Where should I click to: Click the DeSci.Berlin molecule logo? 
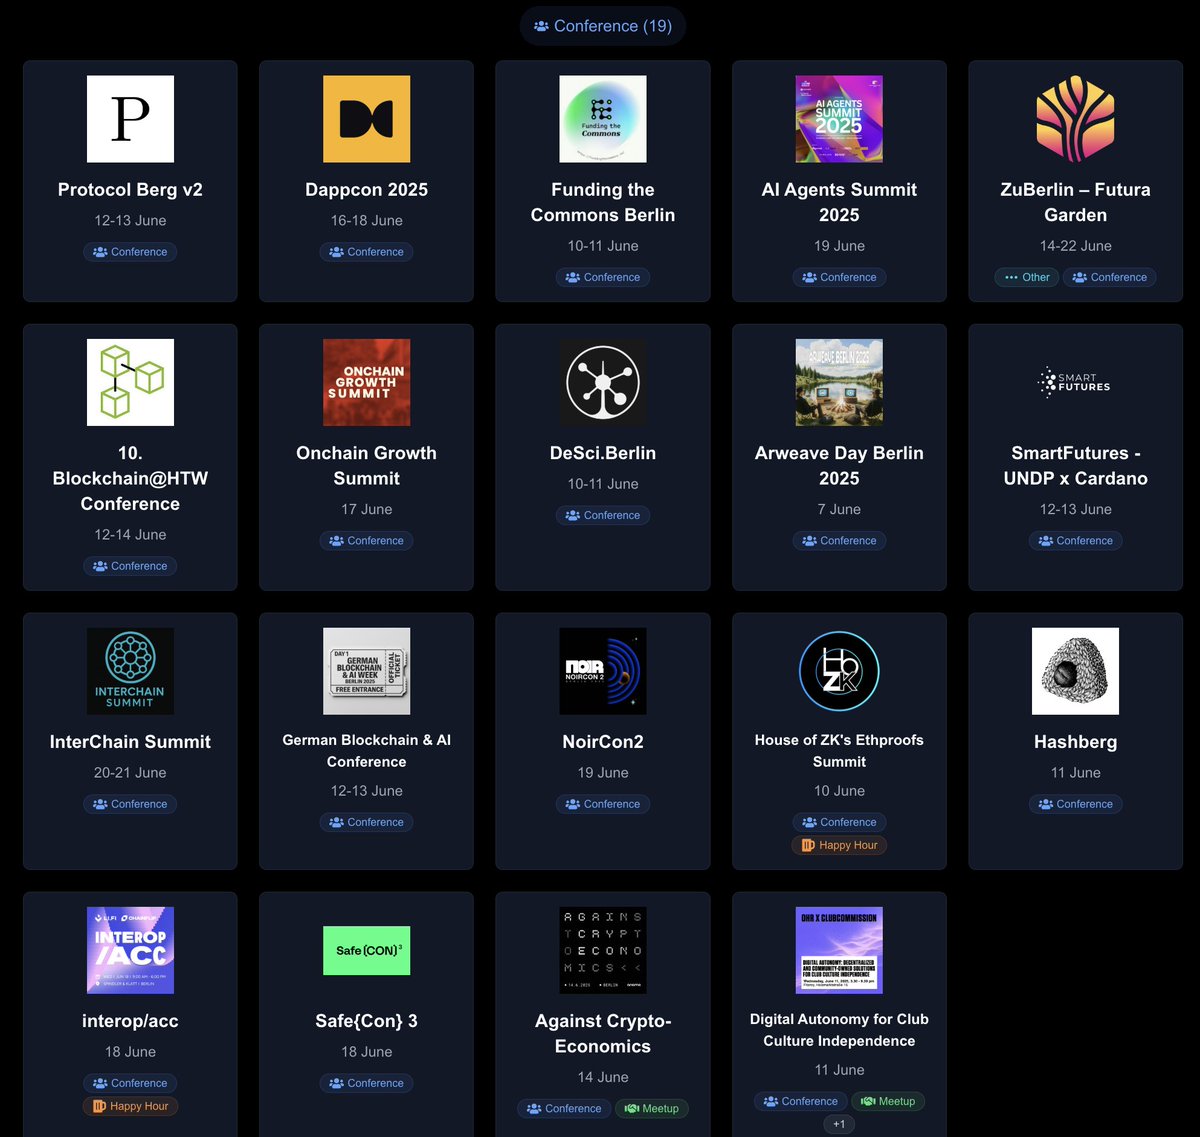click(603, 382)
